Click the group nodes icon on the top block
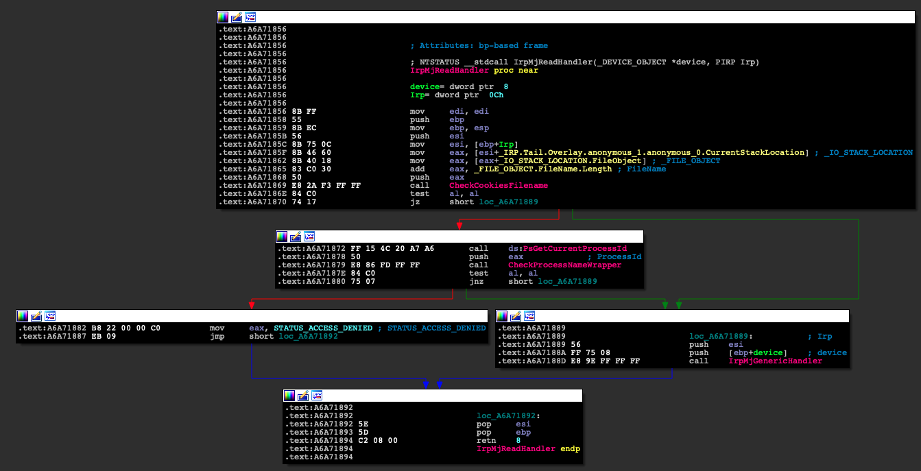 tap(250, 18)
